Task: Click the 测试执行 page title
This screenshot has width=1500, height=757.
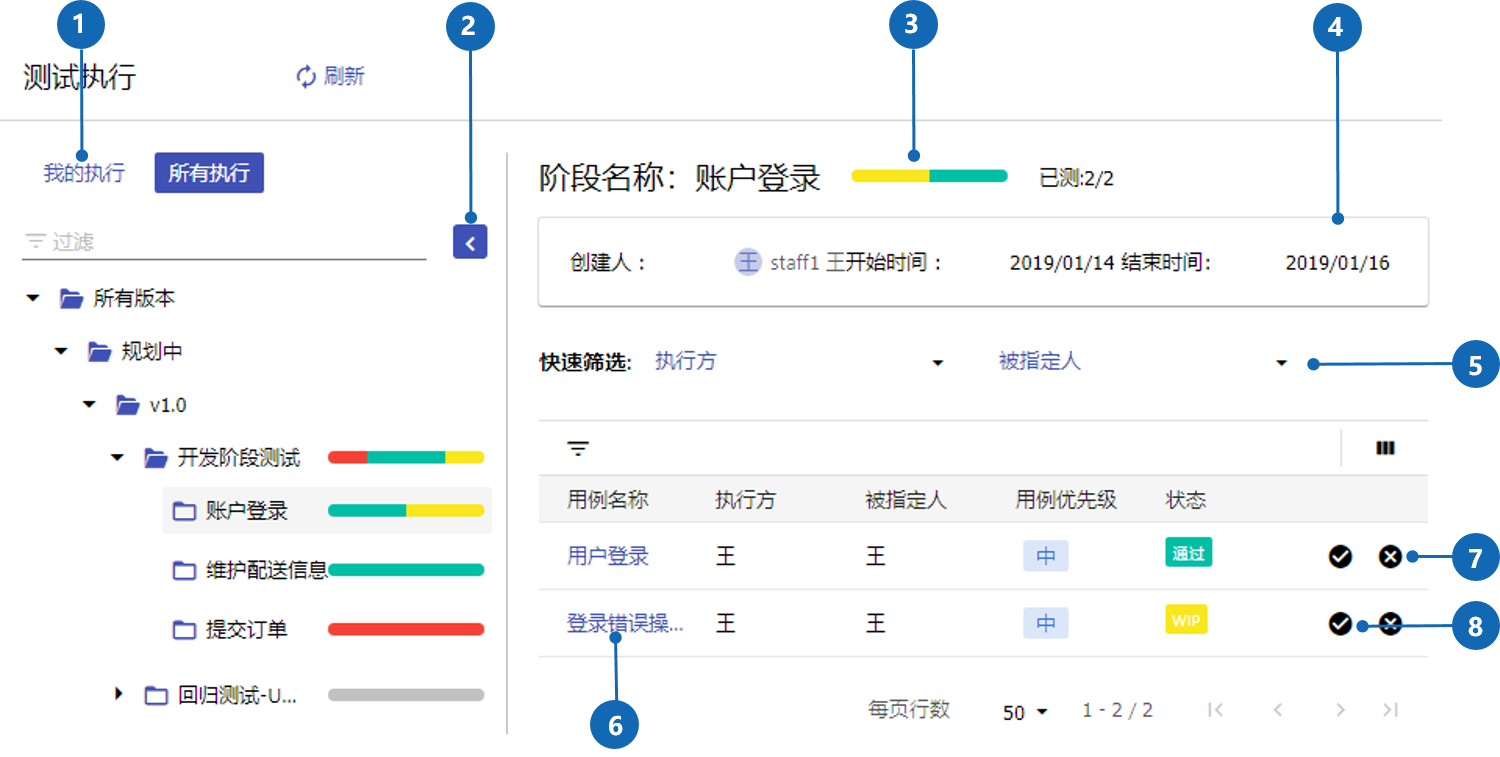Action: [x=79, y=77]
